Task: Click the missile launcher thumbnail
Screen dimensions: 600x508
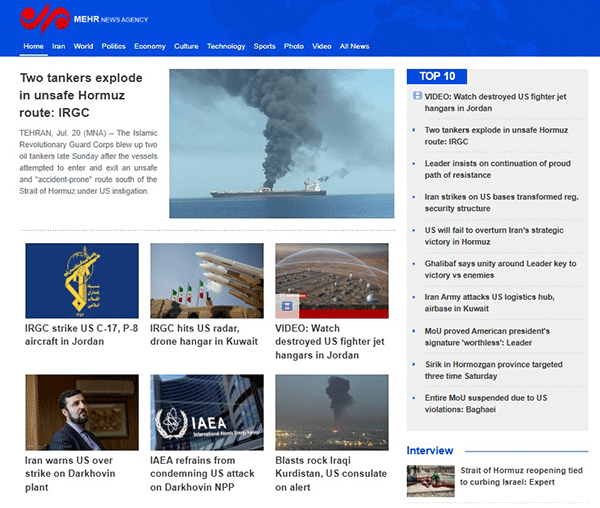Action: pos(207,281)
